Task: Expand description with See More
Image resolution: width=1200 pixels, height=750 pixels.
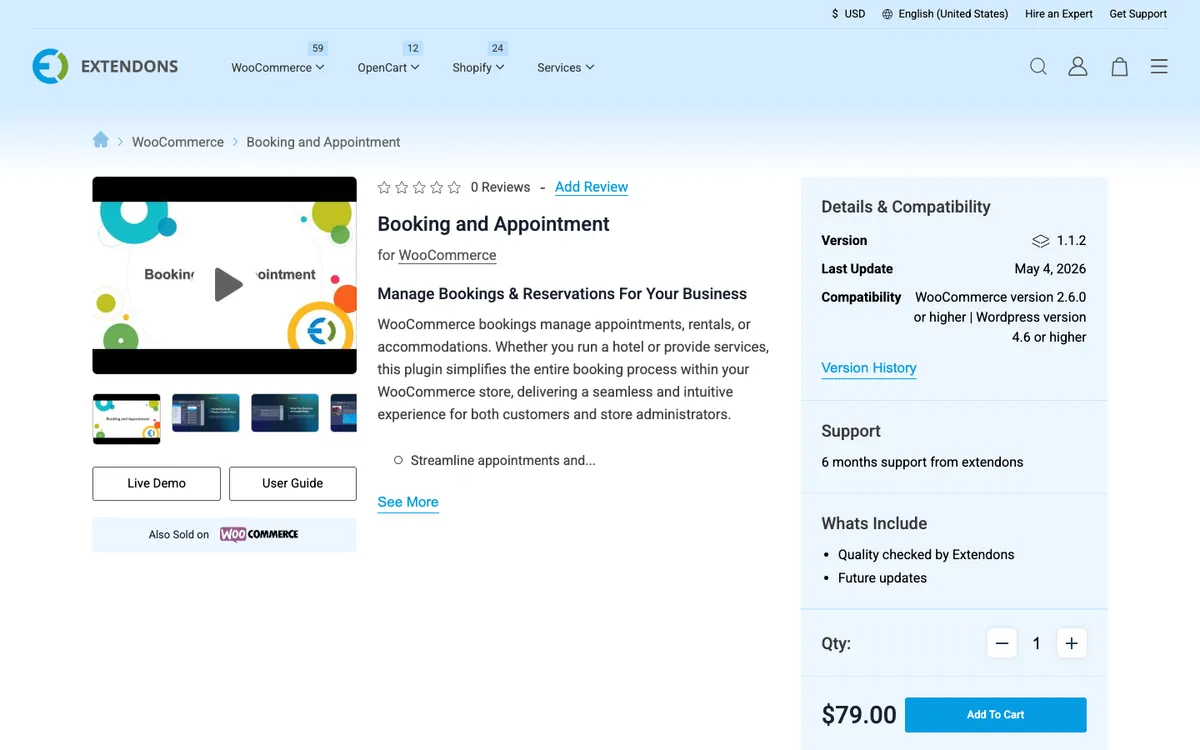Action: pyautogui.click(x=408, y=502)
